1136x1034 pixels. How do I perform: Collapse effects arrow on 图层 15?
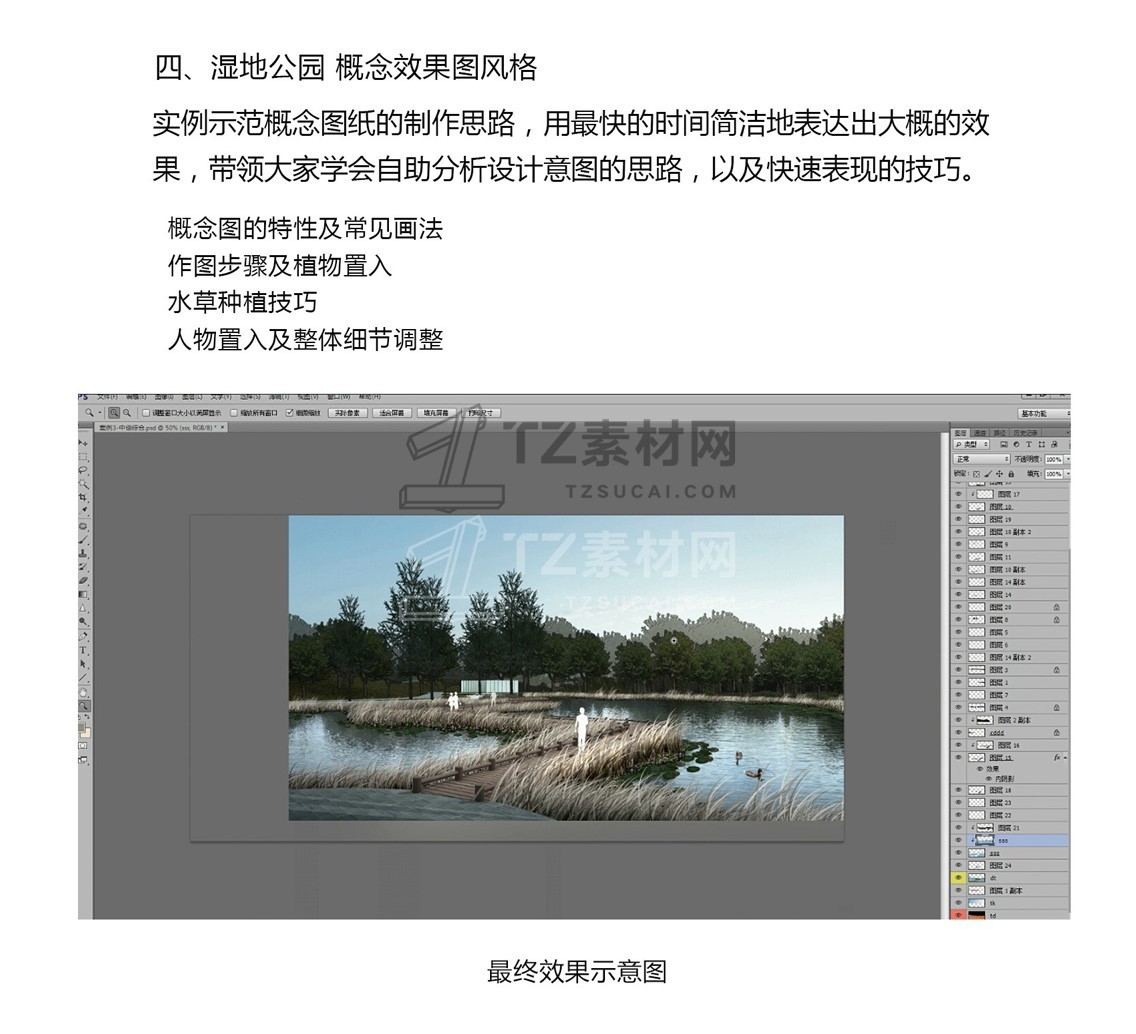click(1065, 757)
